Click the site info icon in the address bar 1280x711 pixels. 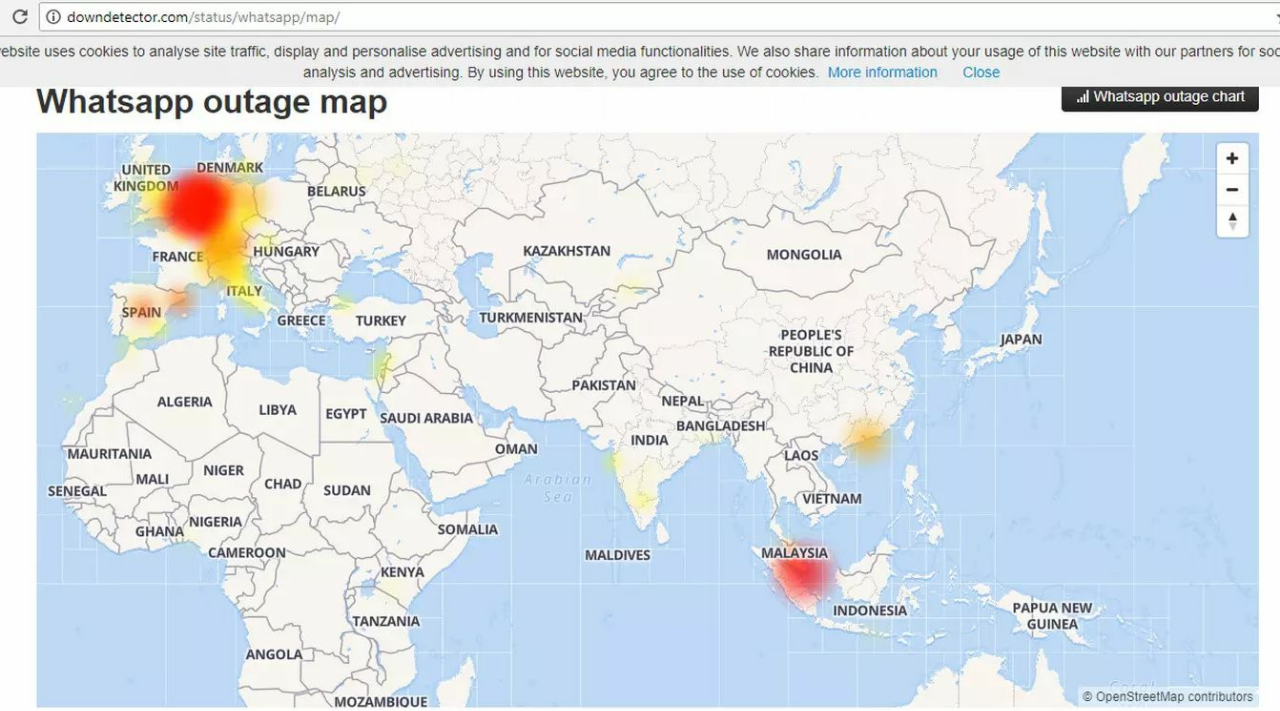tap(54, 17)
